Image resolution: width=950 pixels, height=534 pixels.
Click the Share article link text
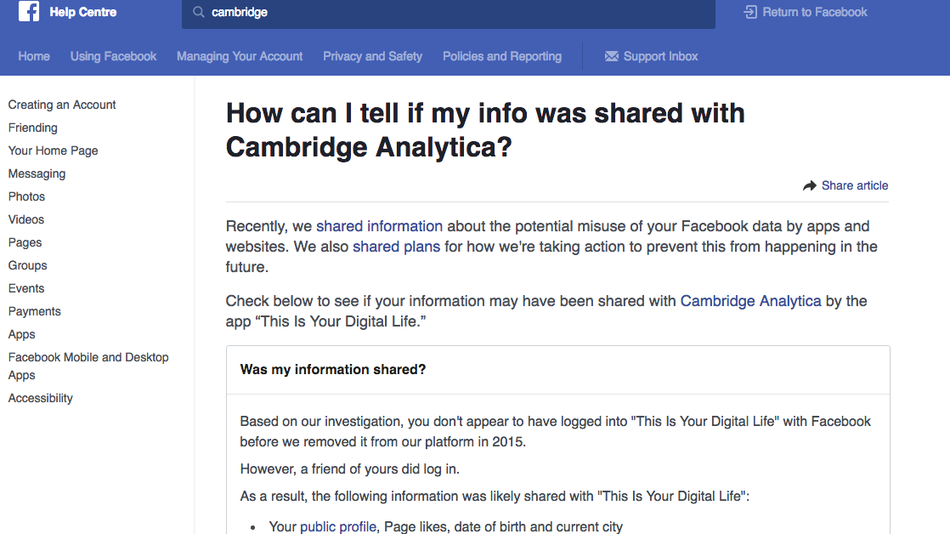click(x=855, y=185)
